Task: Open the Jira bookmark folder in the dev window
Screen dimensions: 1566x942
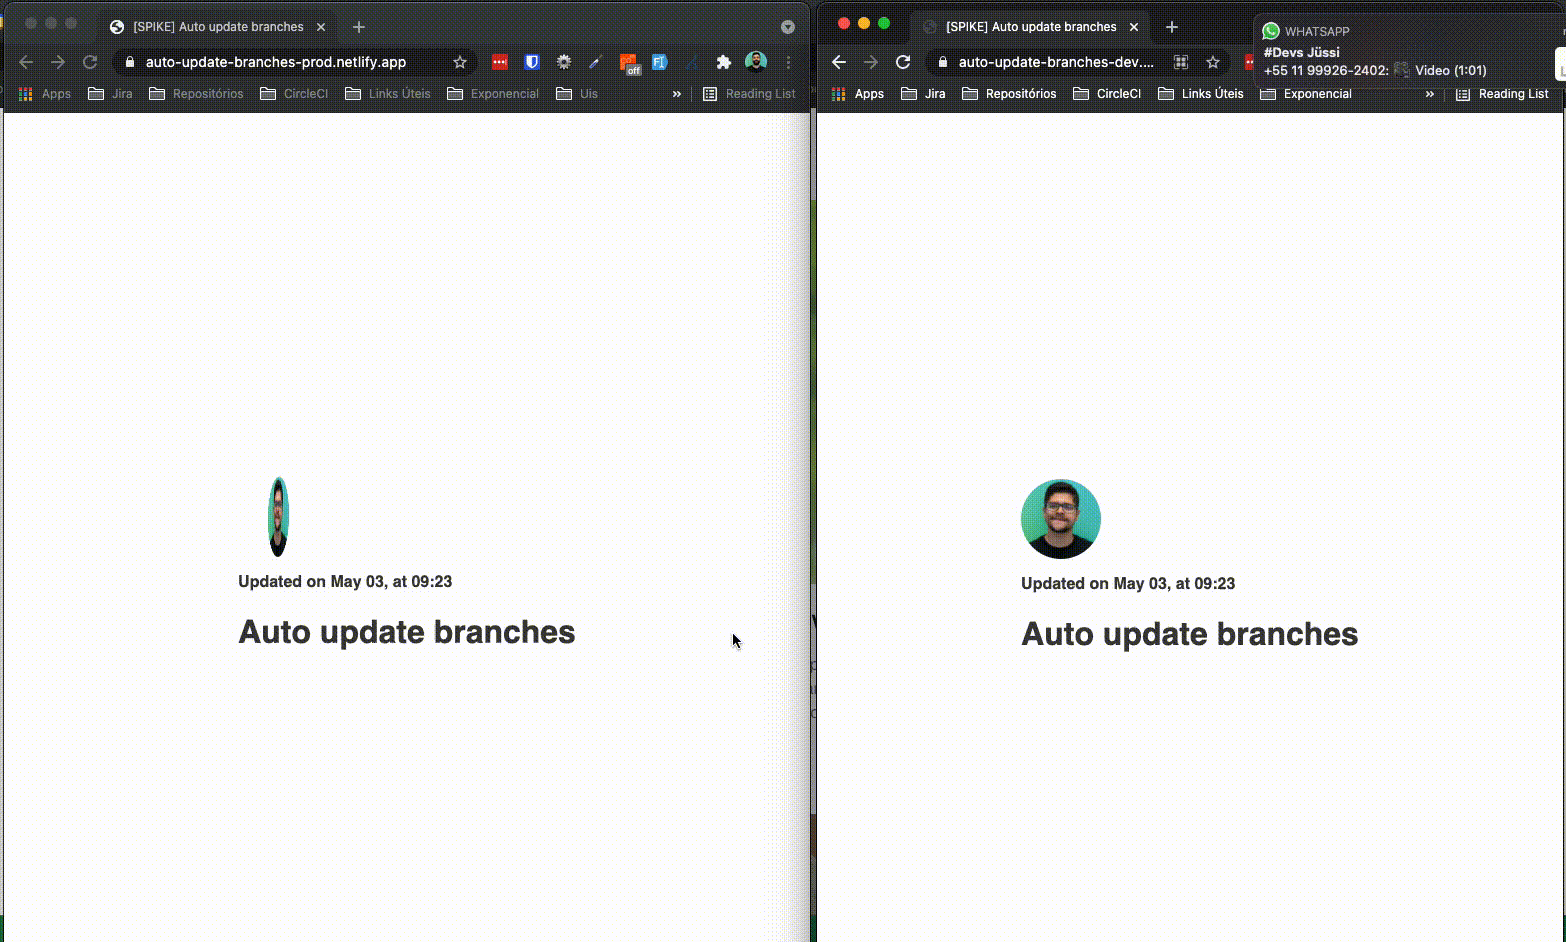Action: [923, 94]
